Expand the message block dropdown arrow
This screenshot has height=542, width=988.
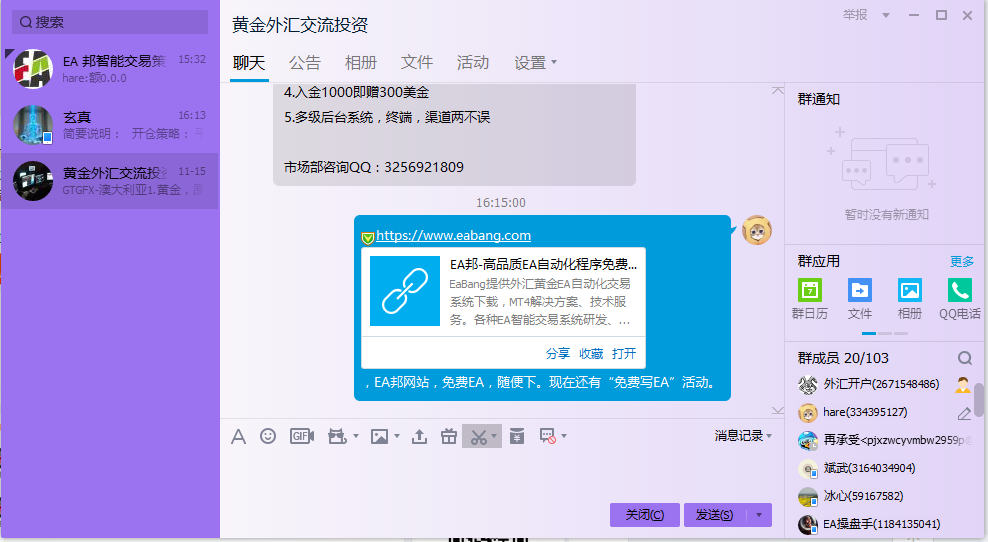563,436
